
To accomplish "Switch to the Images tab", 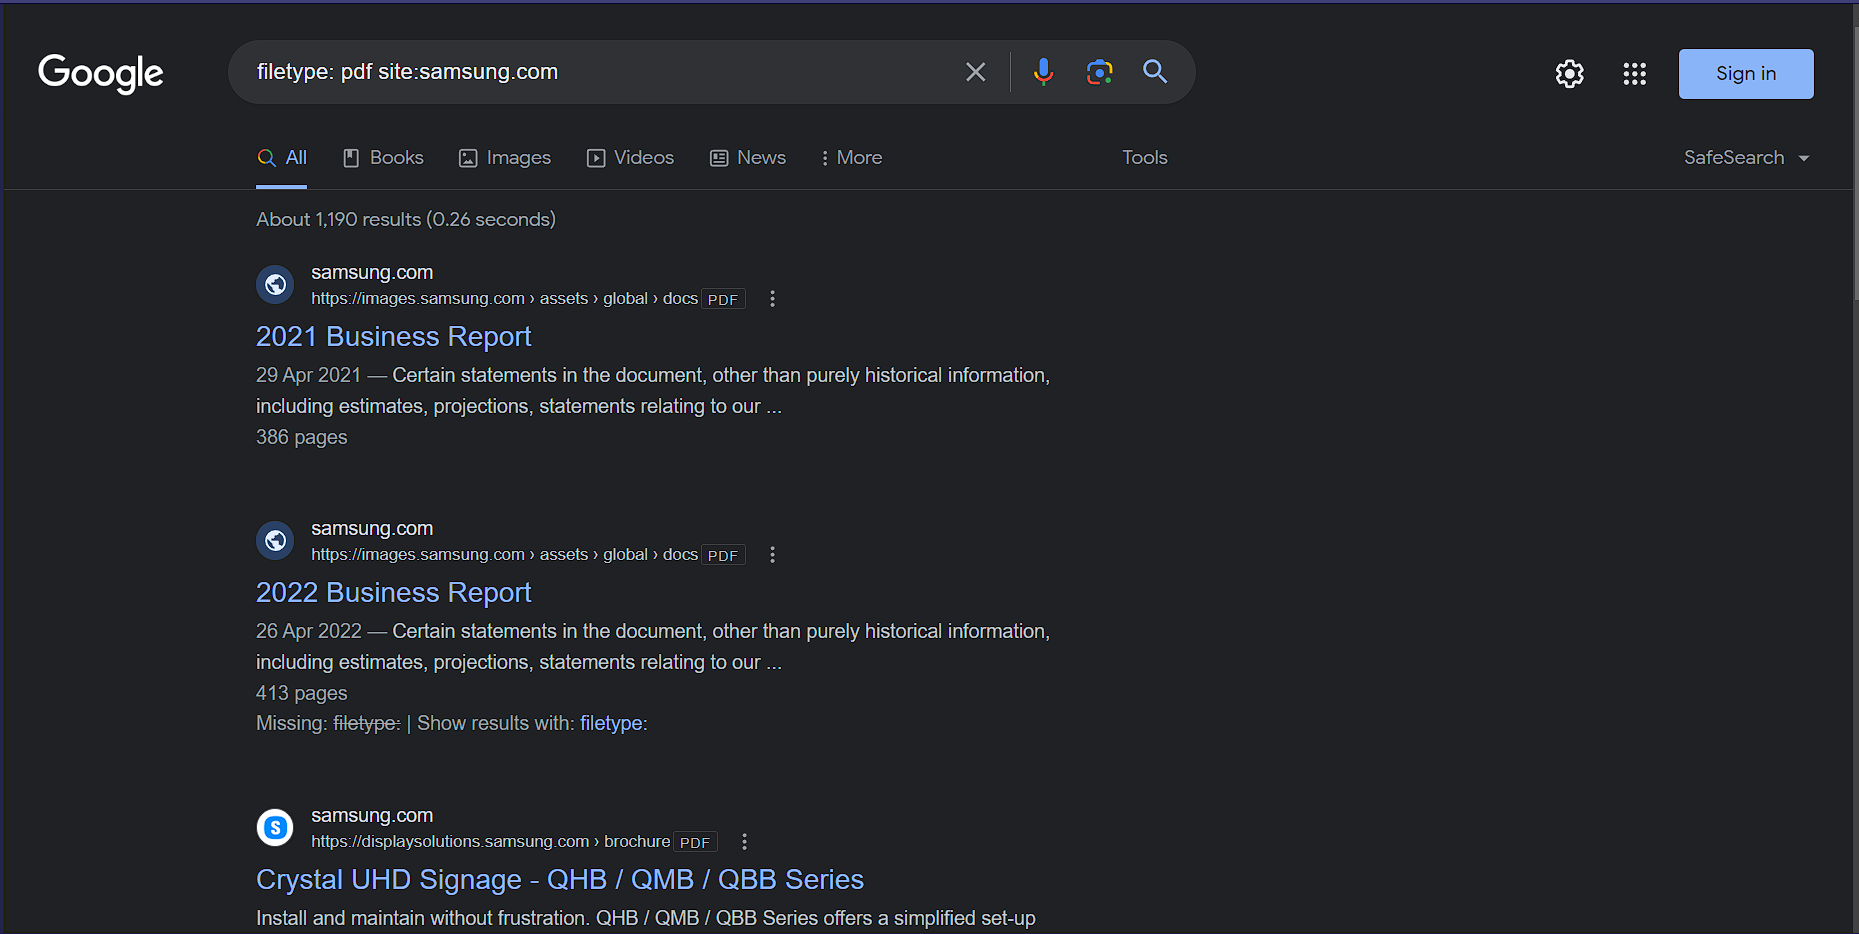I will click(x=505, y=158).
